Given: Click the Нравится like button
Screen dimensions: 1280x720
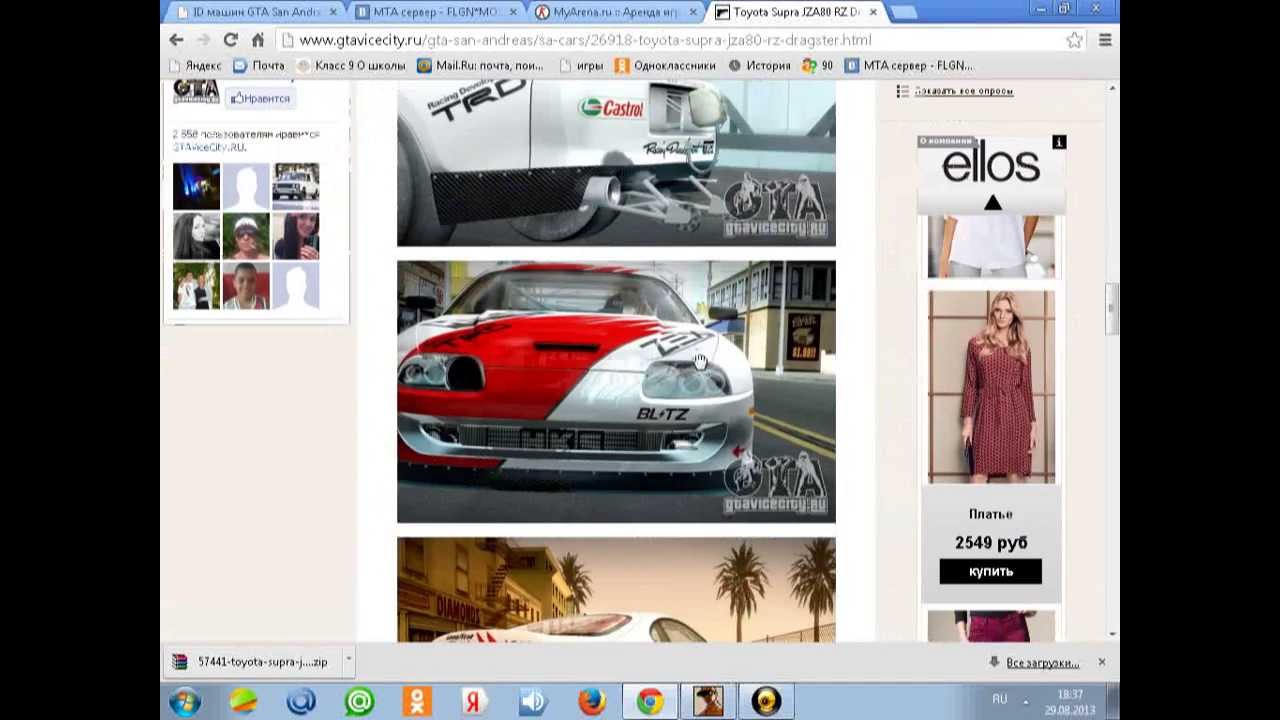Looking at the screenshot, I should [260, 98].
